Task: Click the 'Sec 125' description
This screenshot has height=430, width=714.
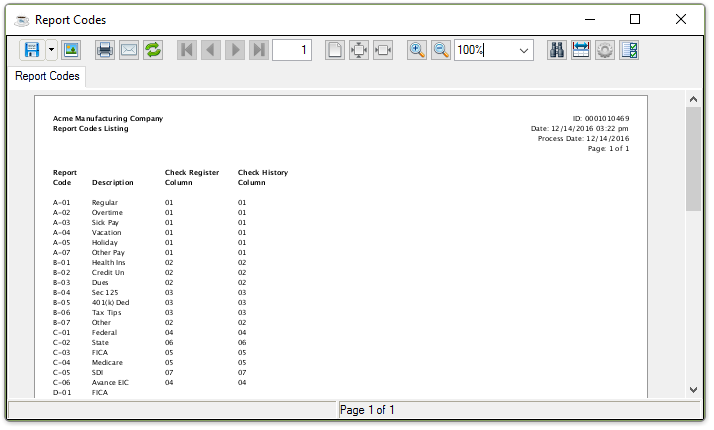Action: coord(105,293)
